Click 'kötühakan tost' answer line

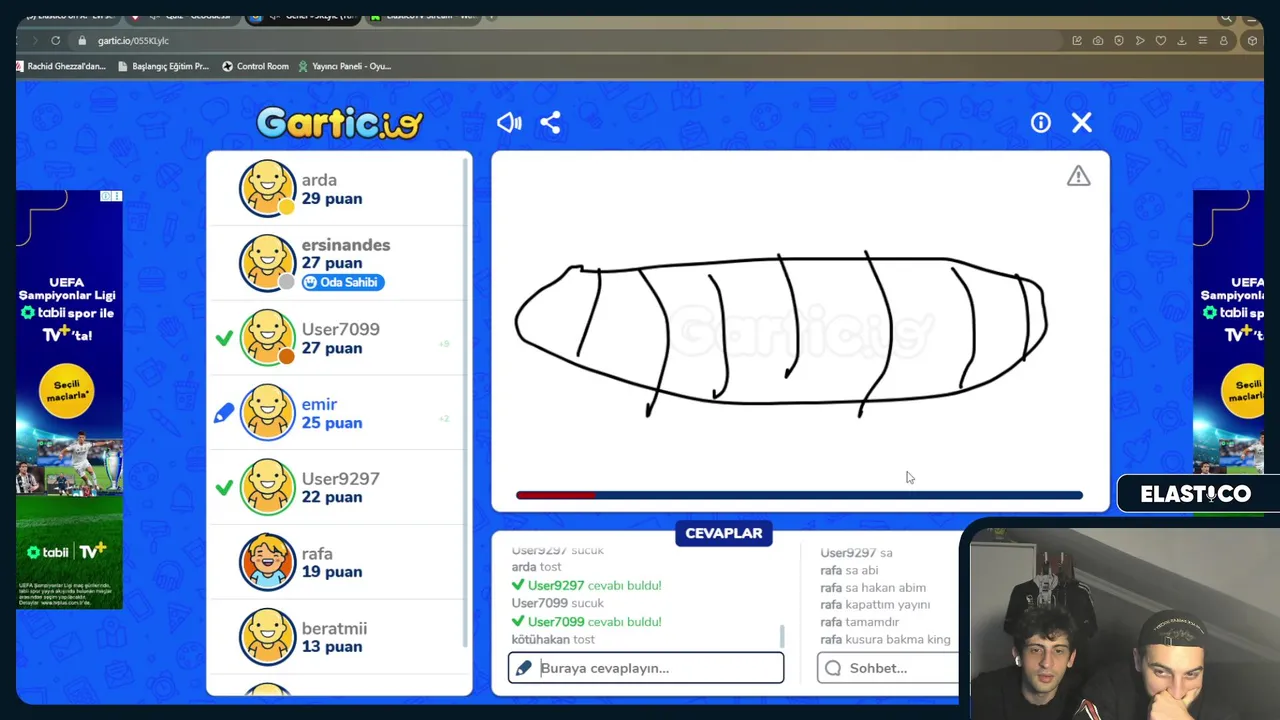click(x=553, y=639)
